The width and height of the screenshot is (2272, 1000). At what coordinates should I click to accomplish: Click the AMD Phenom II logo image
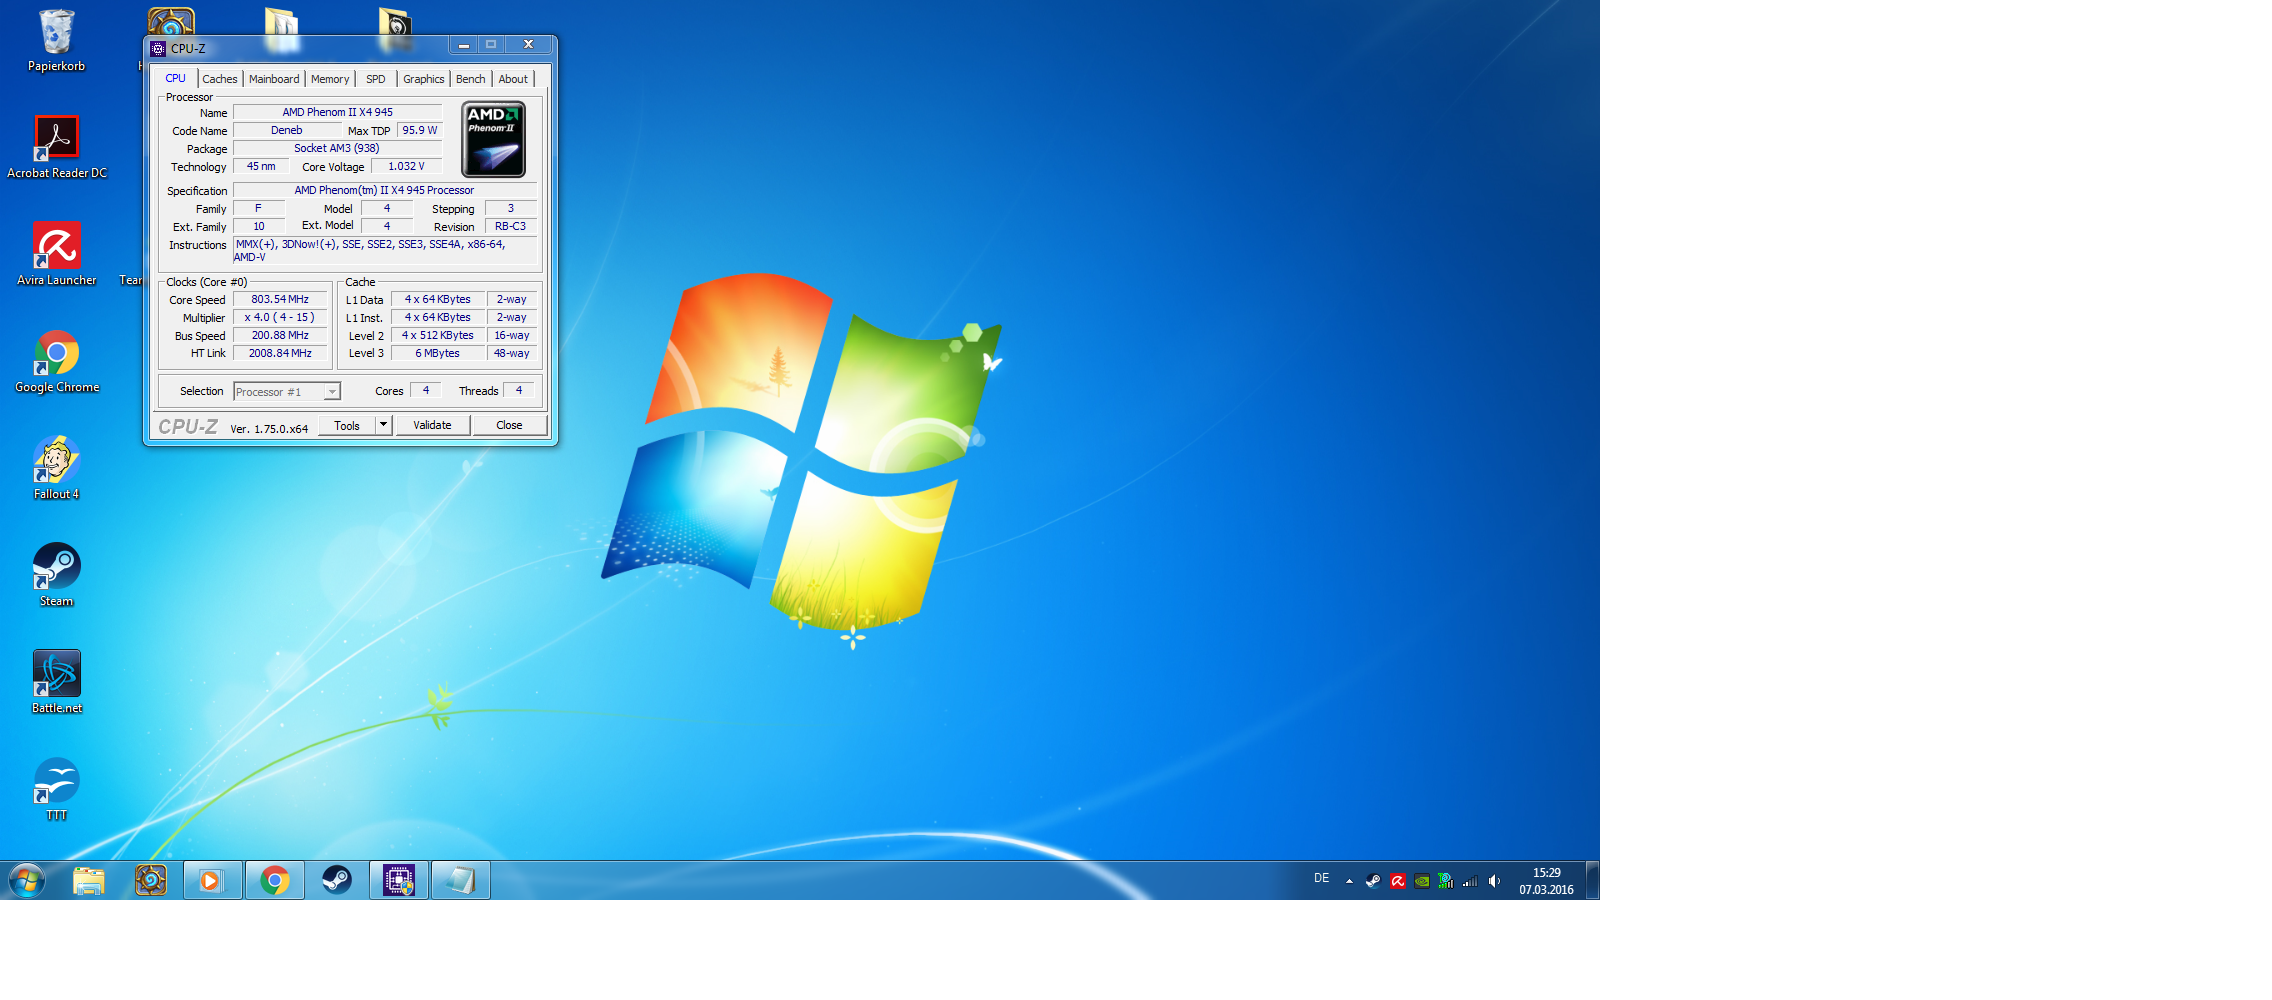tap(494, 140)
